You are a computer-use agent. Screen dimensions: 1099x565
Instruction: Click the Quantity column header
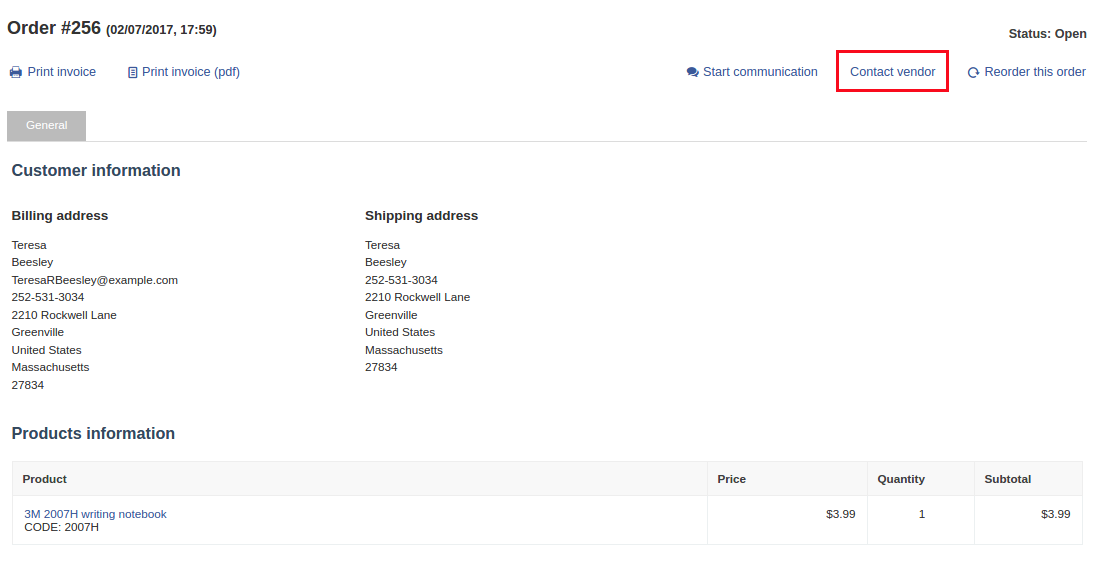click(901, 479)
